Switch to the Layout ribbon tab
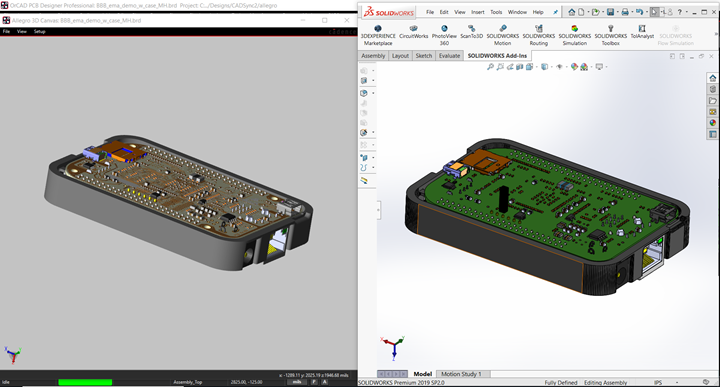This screenshot has height=387, width=720. tap(400, 56)
